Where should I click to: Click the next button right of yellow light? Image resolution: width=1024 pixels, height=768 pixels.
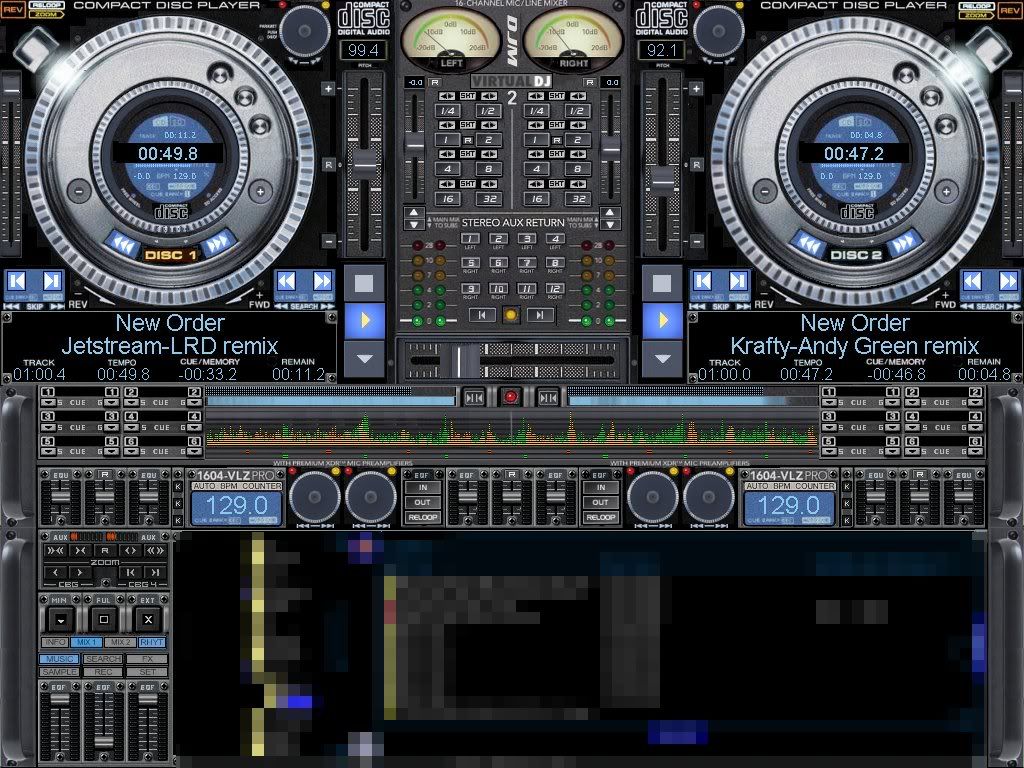(540, 315)
